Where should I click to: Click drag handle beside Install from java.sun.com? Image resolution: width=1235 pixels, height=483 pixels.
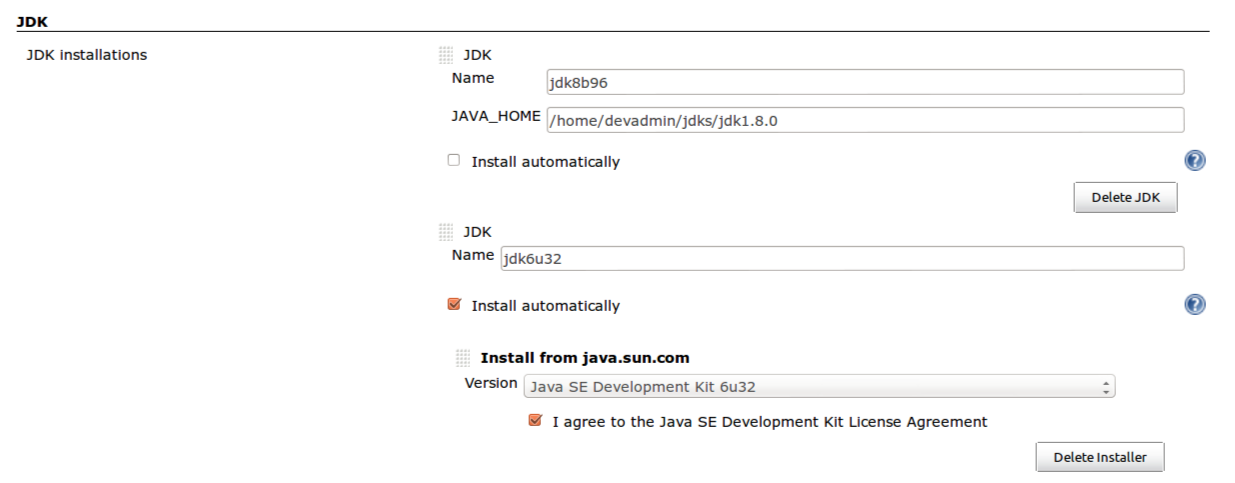463,358
